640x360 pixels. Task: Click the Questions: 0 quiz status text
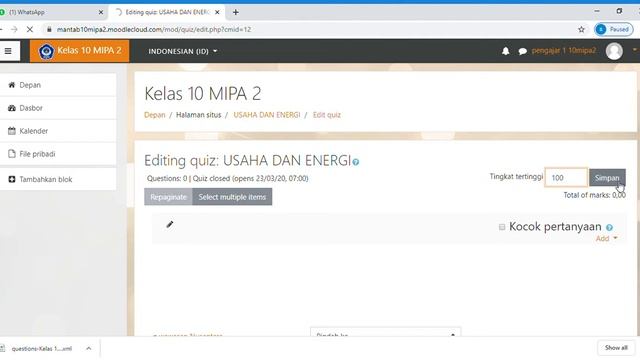(x=227, y=178)
